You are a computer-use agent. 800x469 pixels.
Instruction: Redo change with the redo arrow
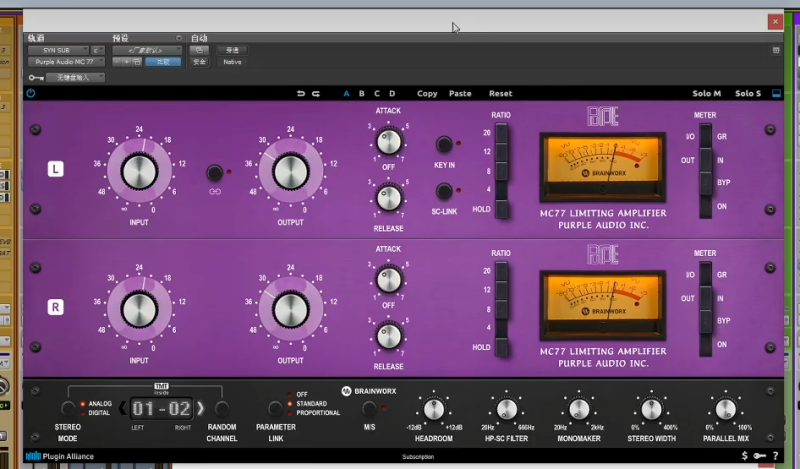point(316,93)
